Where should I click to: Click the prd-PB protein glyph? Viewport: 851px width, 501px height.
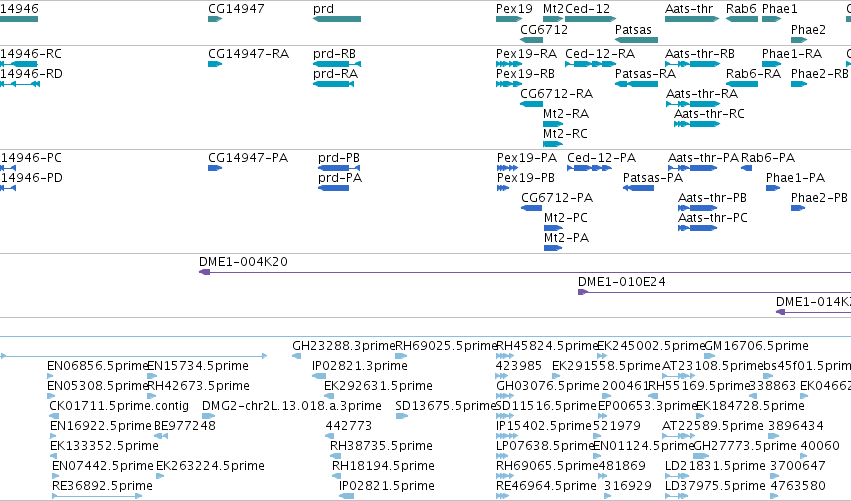(339, 168)
